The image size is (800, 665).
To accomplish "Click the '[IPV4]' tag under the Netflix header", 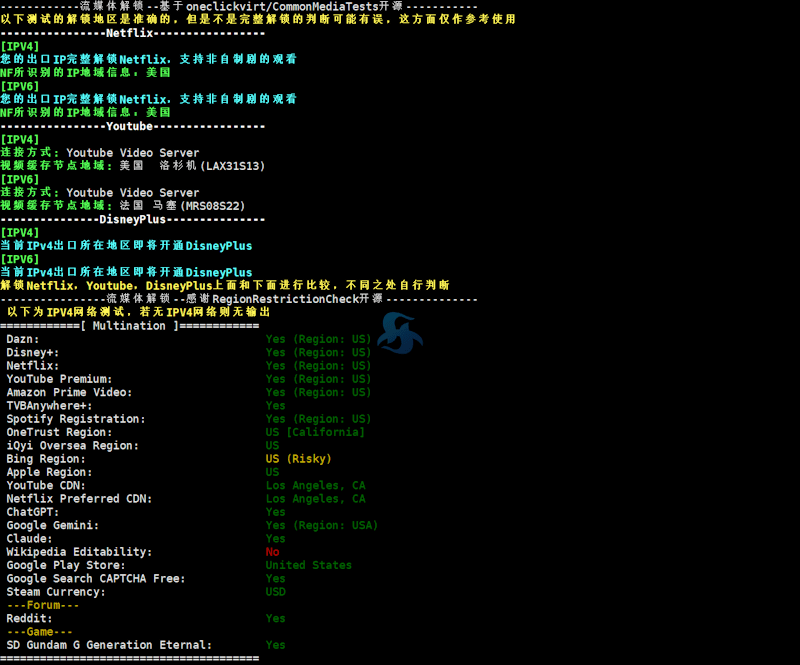I will click(20, 46).
